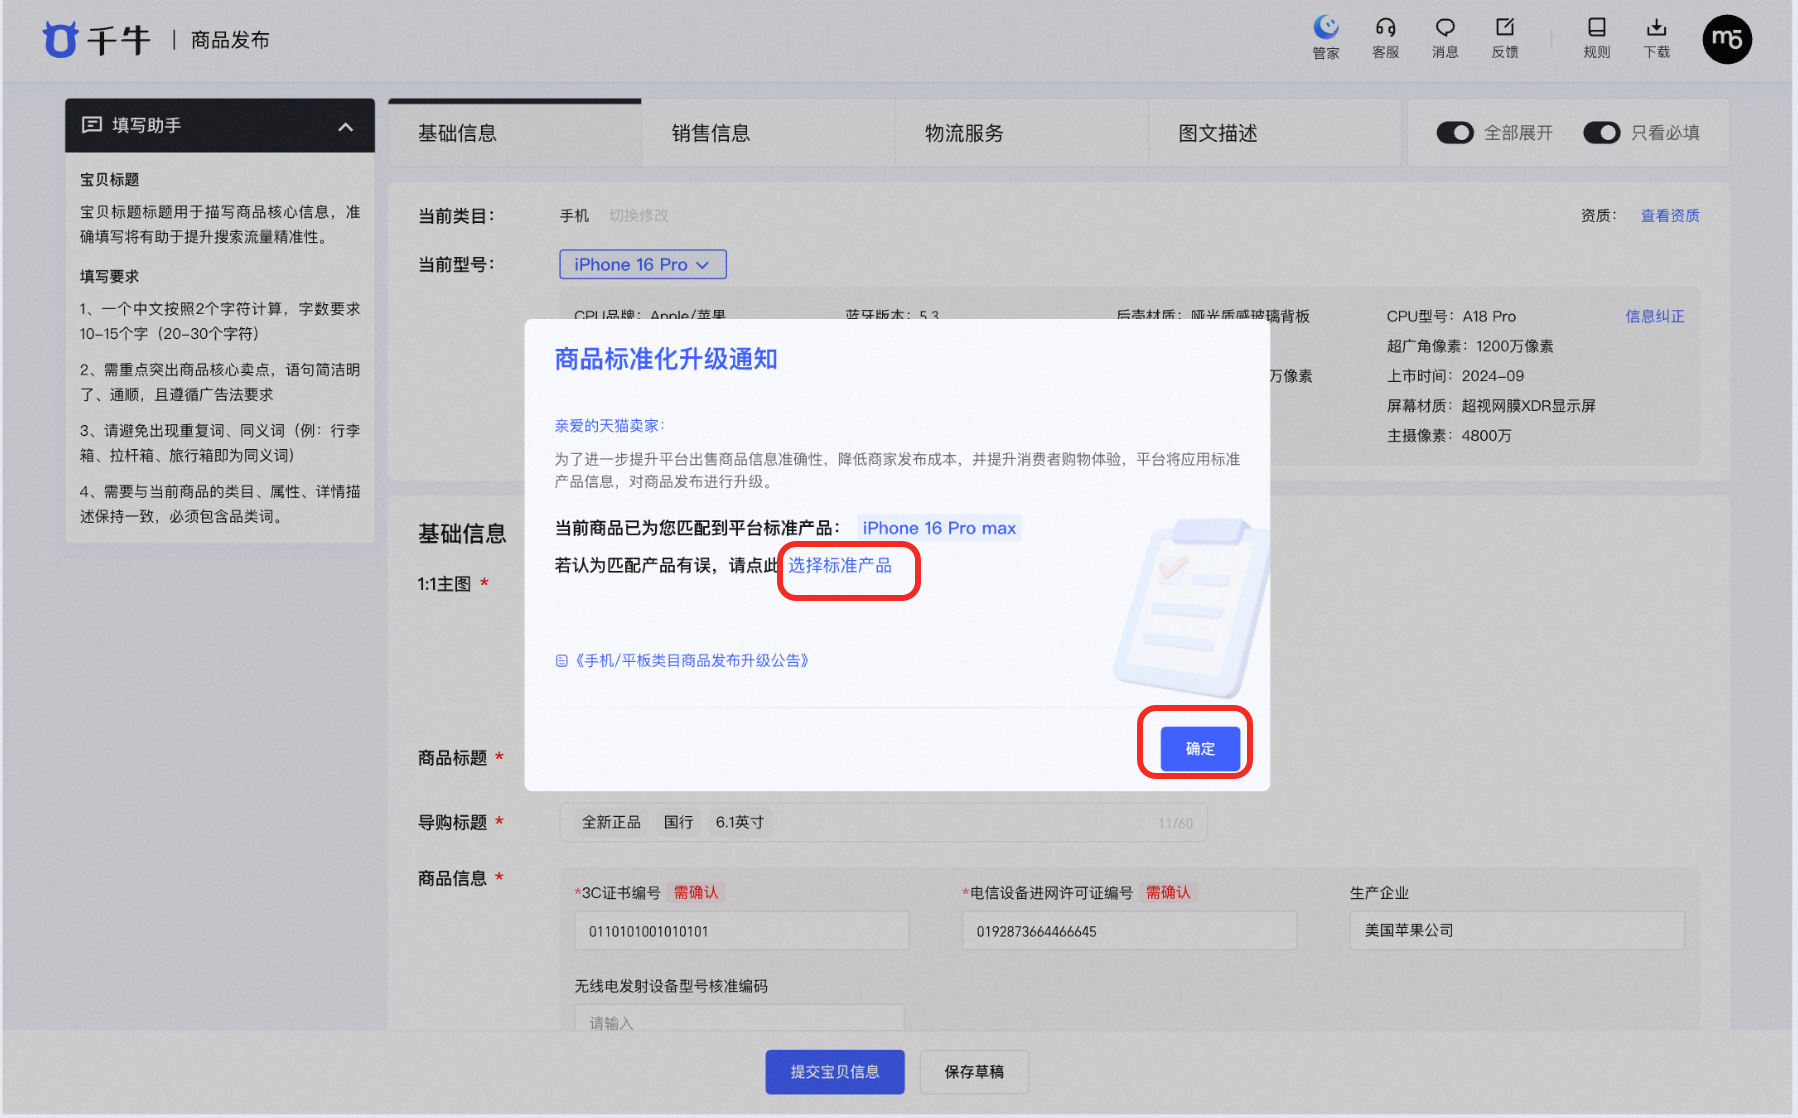This screenshot has height=1118, width=1798.
Task: Open the 手机/平板类目商品发布升级公告 link
Action: point(692,661)
